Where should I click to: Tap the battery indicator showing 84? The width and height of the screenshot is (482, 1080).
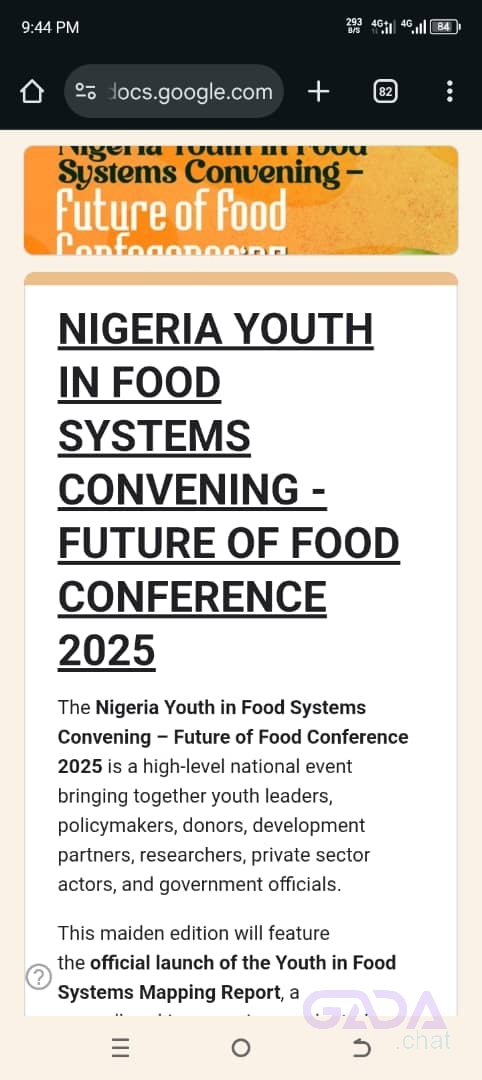(x=444, y=27)
